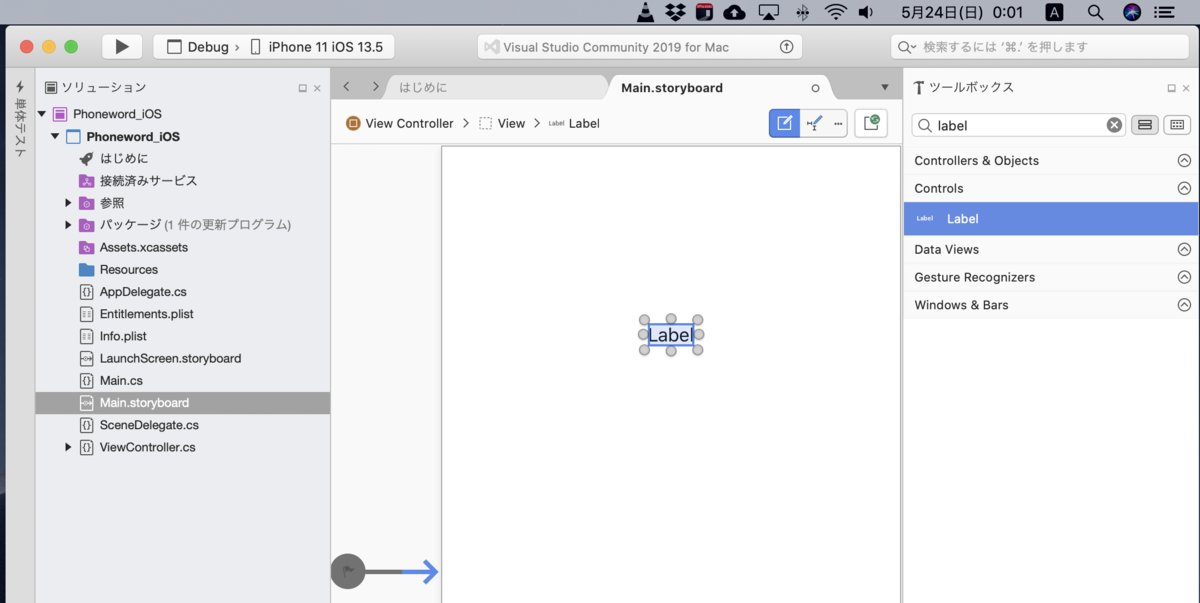Open Siri from the menu bar
The height and width of the screenshot is (603, 1200).
click(1132, 12)
